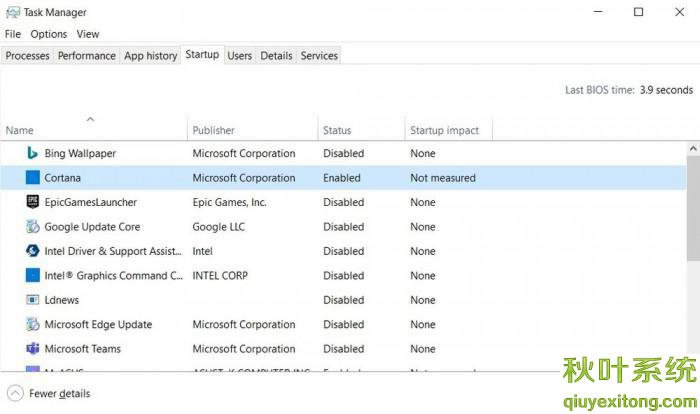Switch to the Performance tab
Viewport: 700px width, 414px height.
(87, 56)
